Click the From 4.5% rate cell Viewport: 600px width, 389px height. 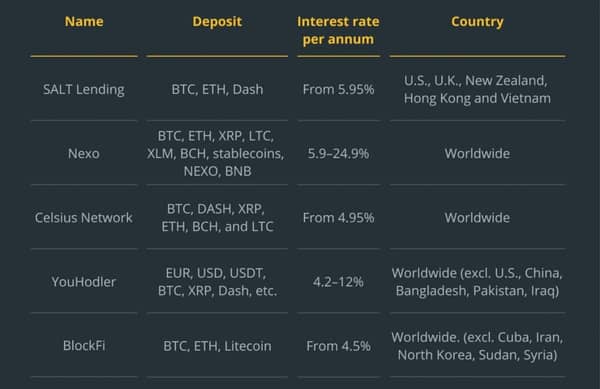click(x=338, y=346)
